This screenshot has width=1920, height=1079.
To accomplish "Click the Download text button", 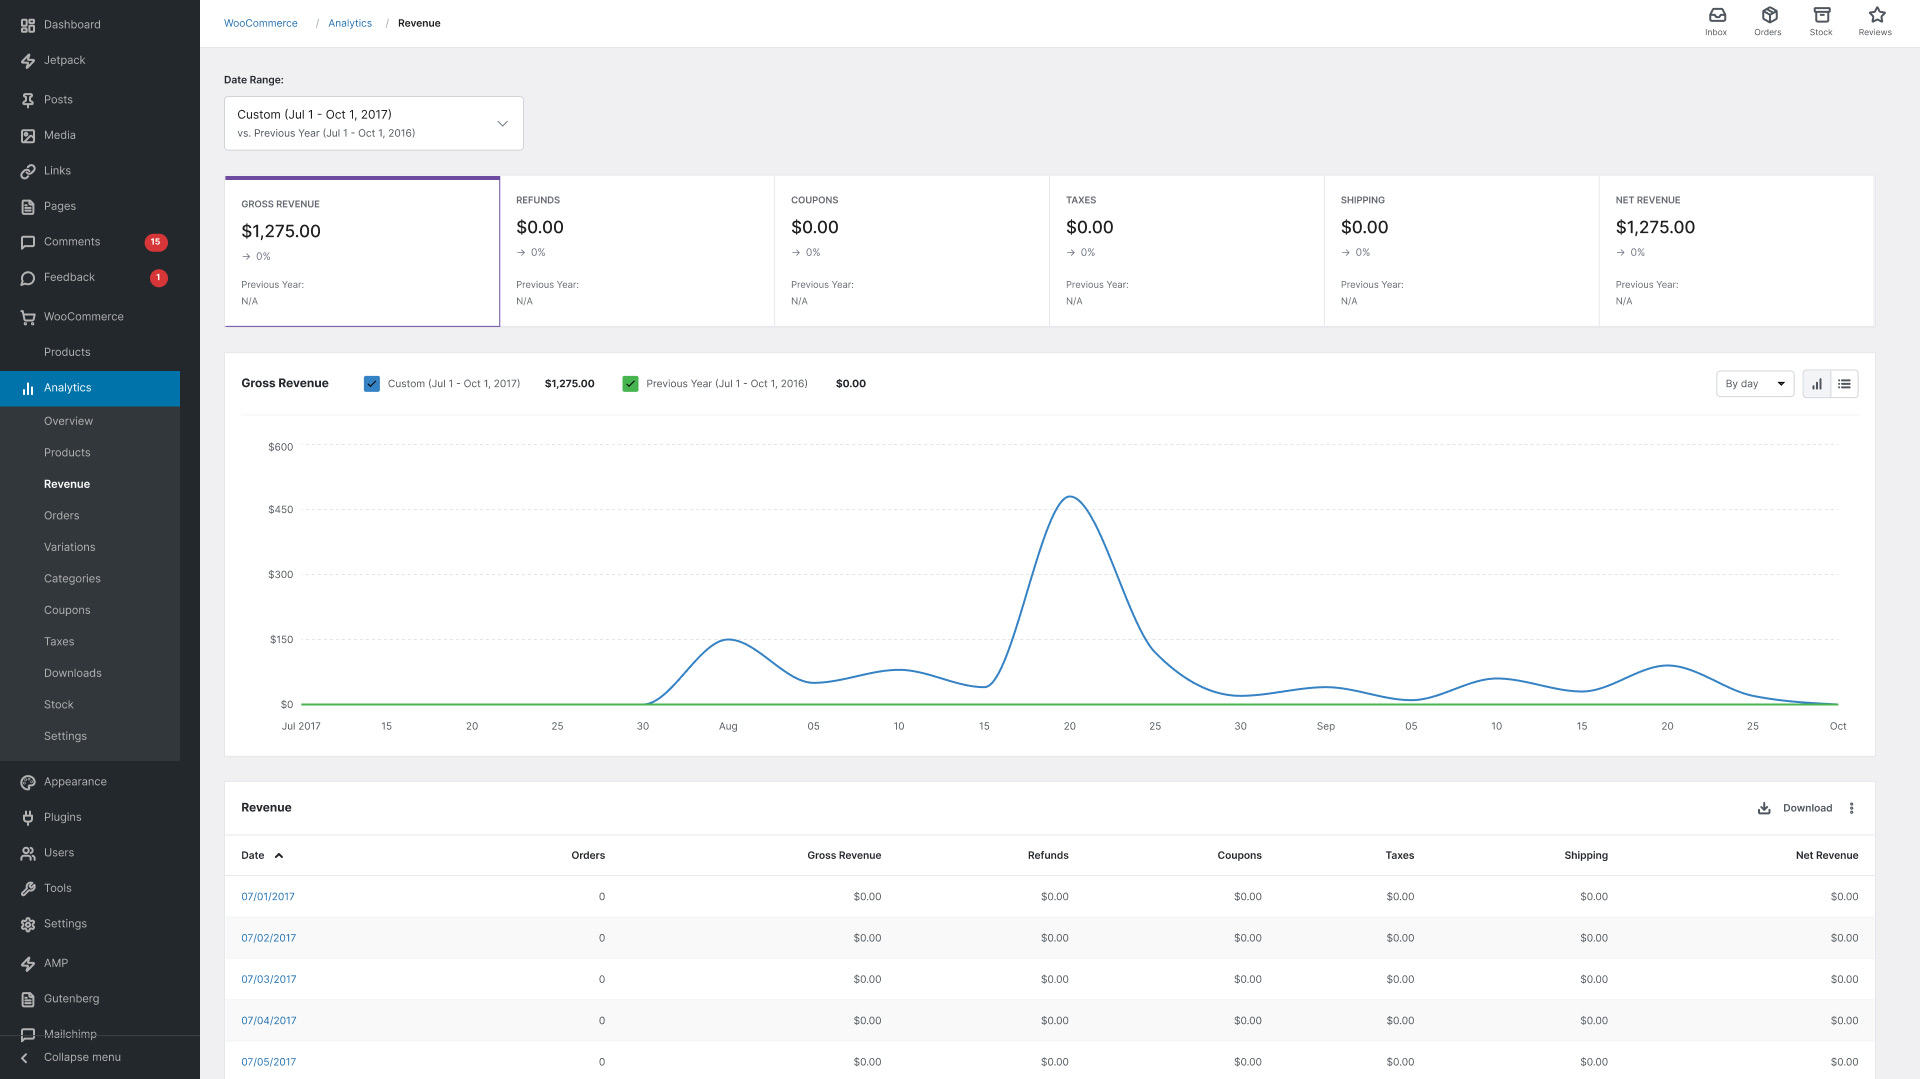I will [1807, 808].
